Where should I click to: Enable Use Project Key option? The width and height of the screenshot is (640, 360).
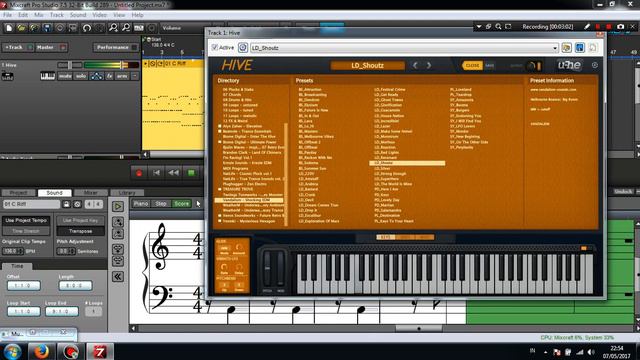[x=80, y=220]
